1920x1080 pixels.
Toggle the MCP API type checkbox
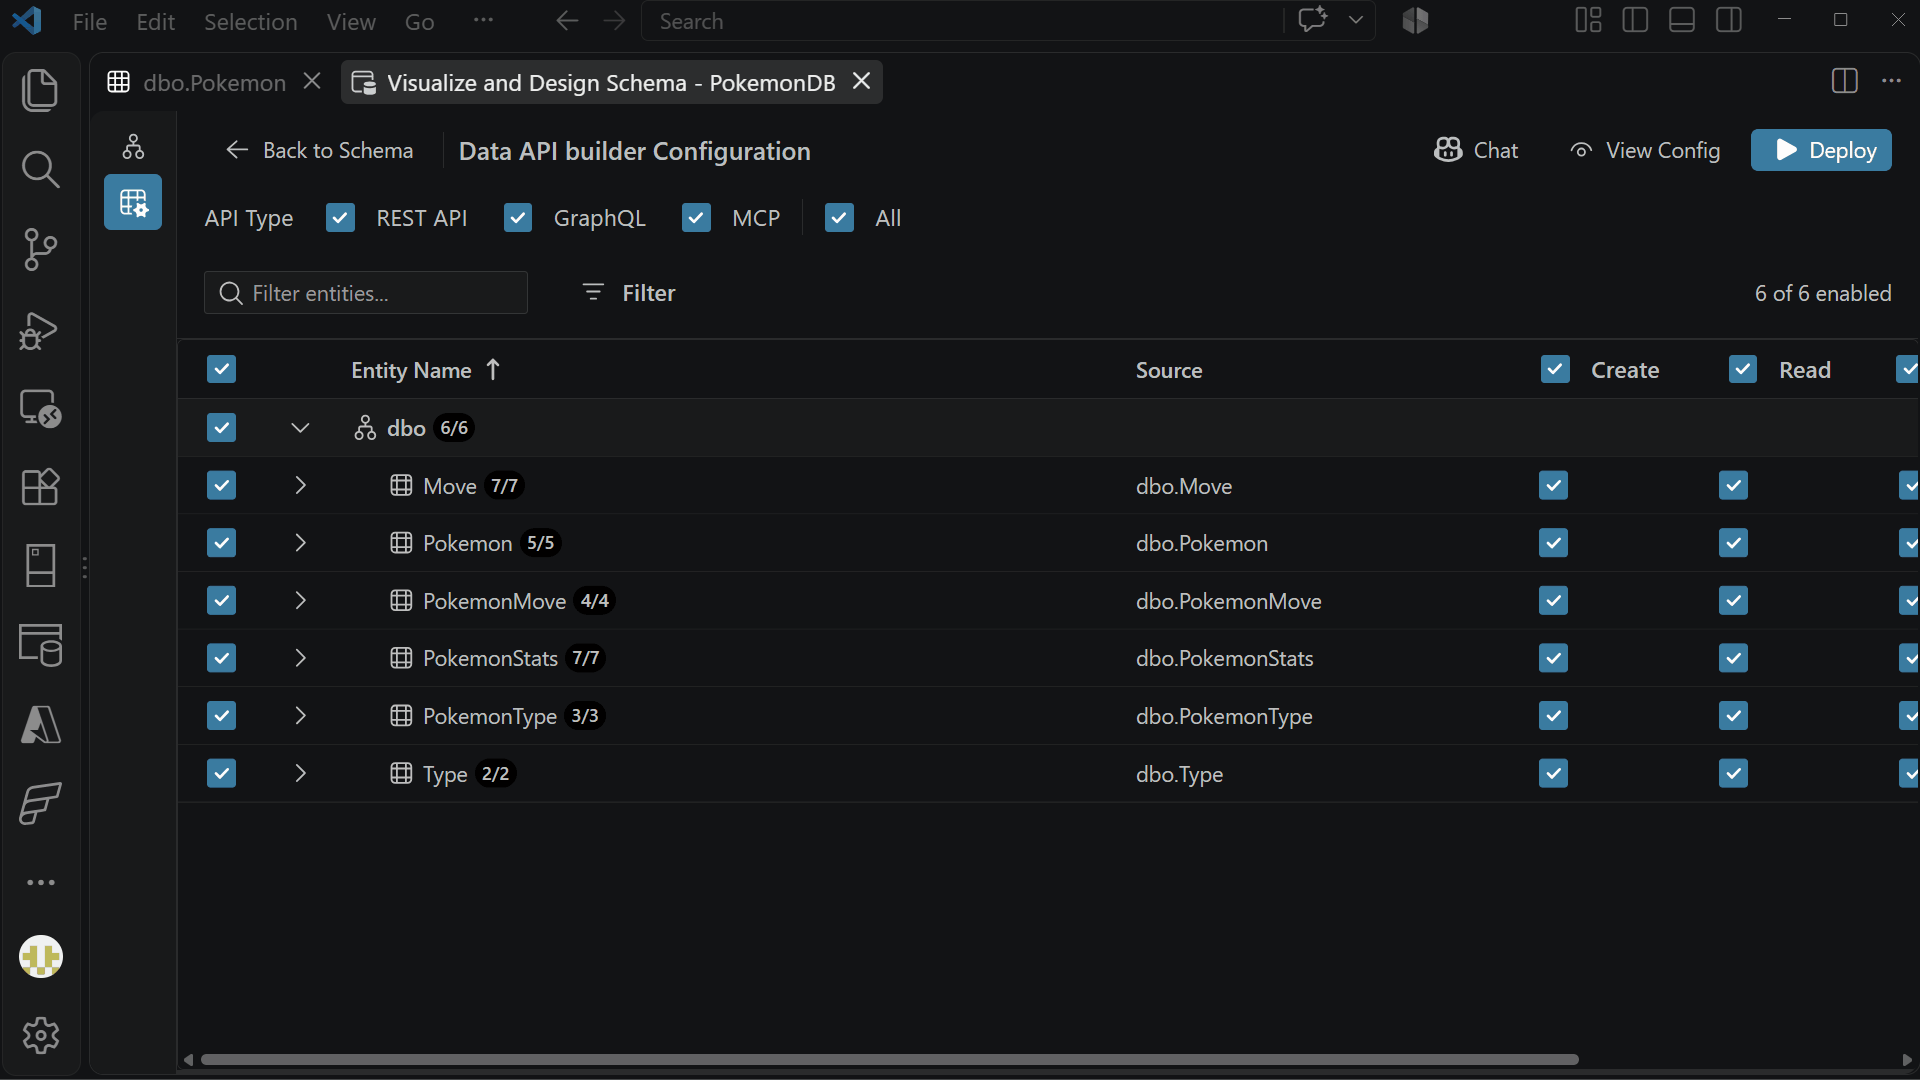point(696,218)
